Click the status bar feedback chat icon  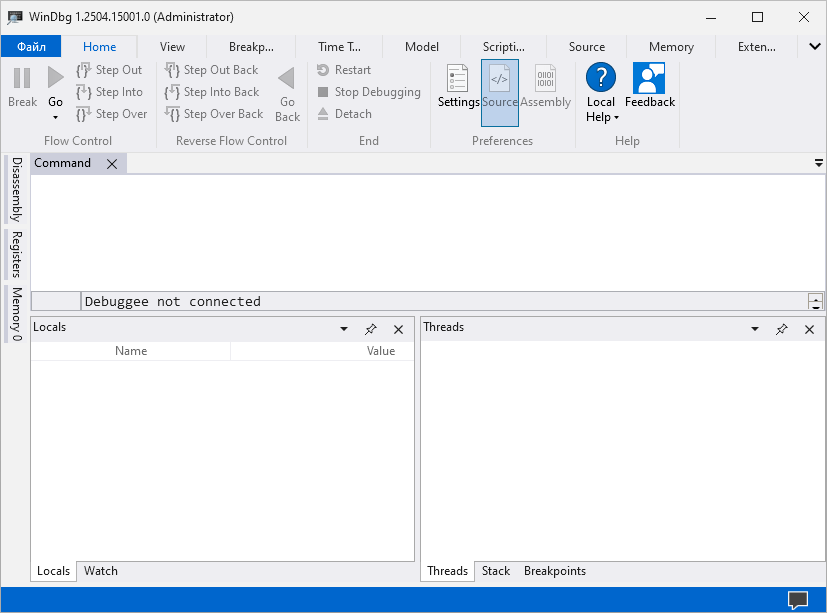(x=798, y=600)
